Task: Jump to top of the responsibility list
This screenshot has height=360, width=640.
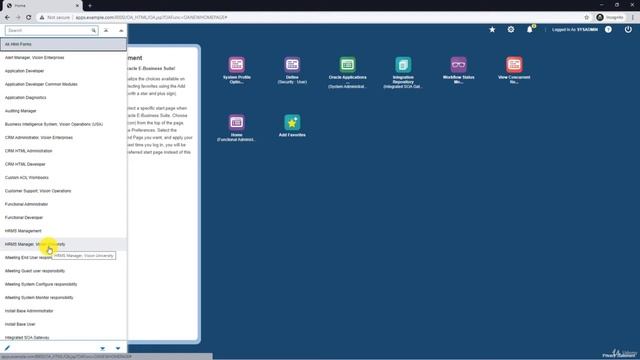Action: click(x=106, y=31)
